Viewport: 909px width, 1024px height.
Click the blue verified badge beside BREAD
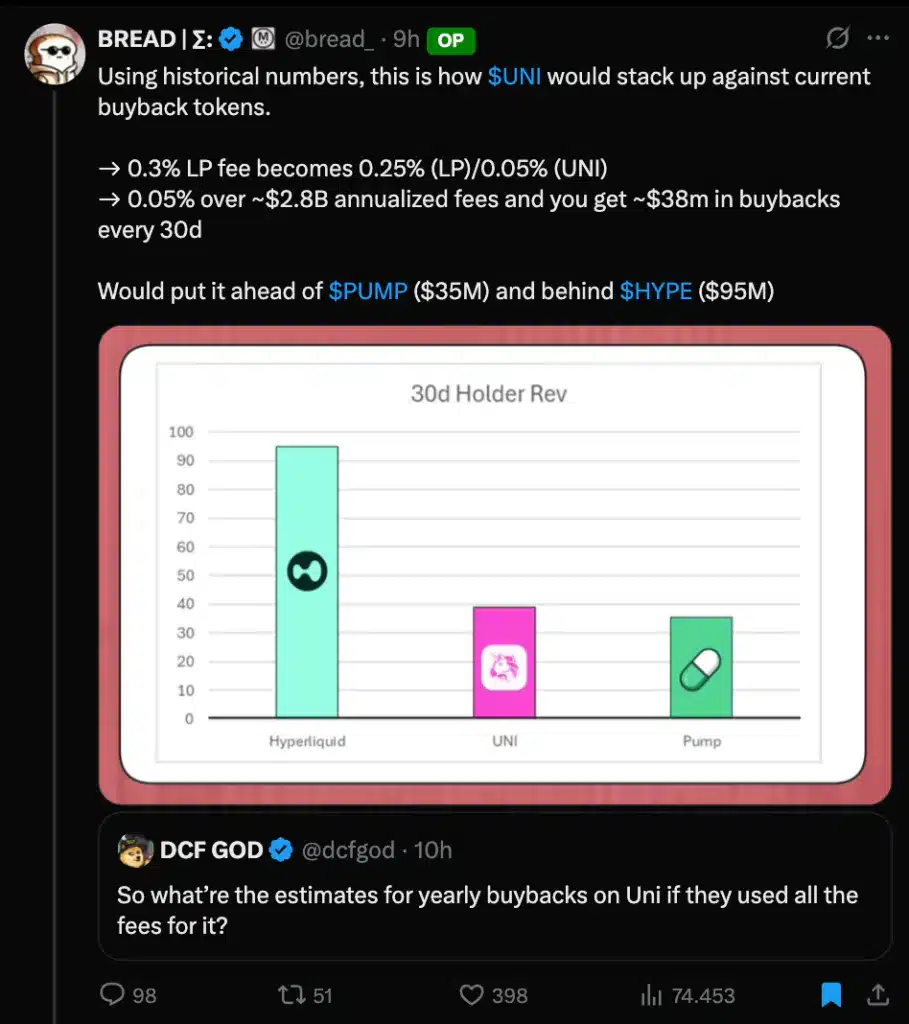[232, 40]
